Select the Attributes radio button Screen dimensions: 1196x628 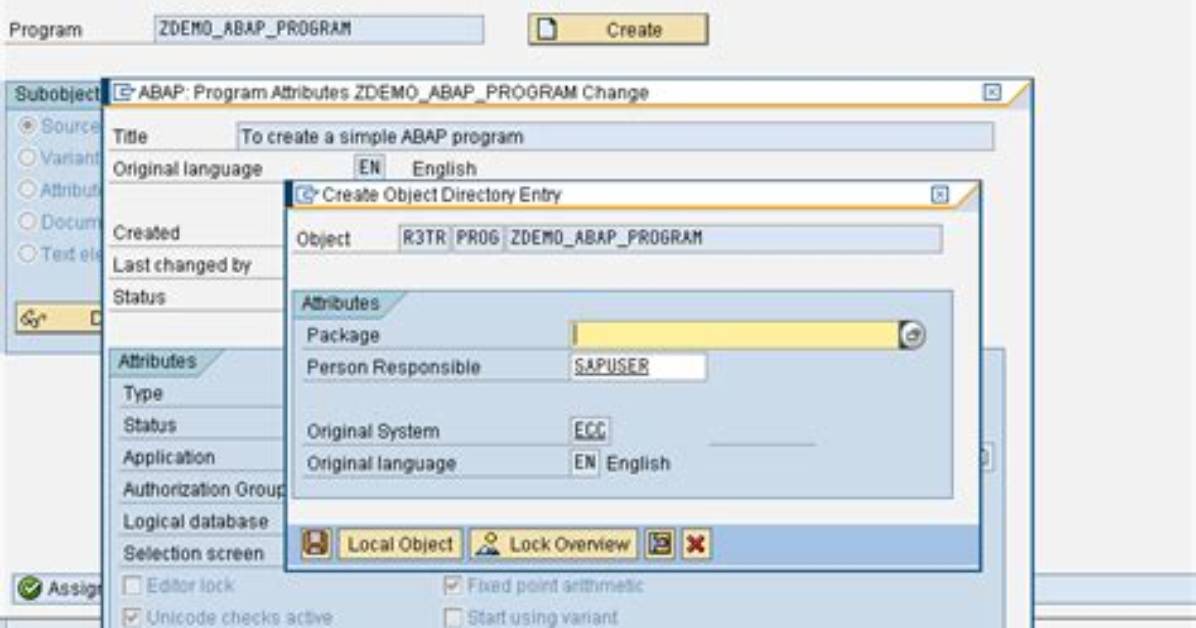point(27,189)
